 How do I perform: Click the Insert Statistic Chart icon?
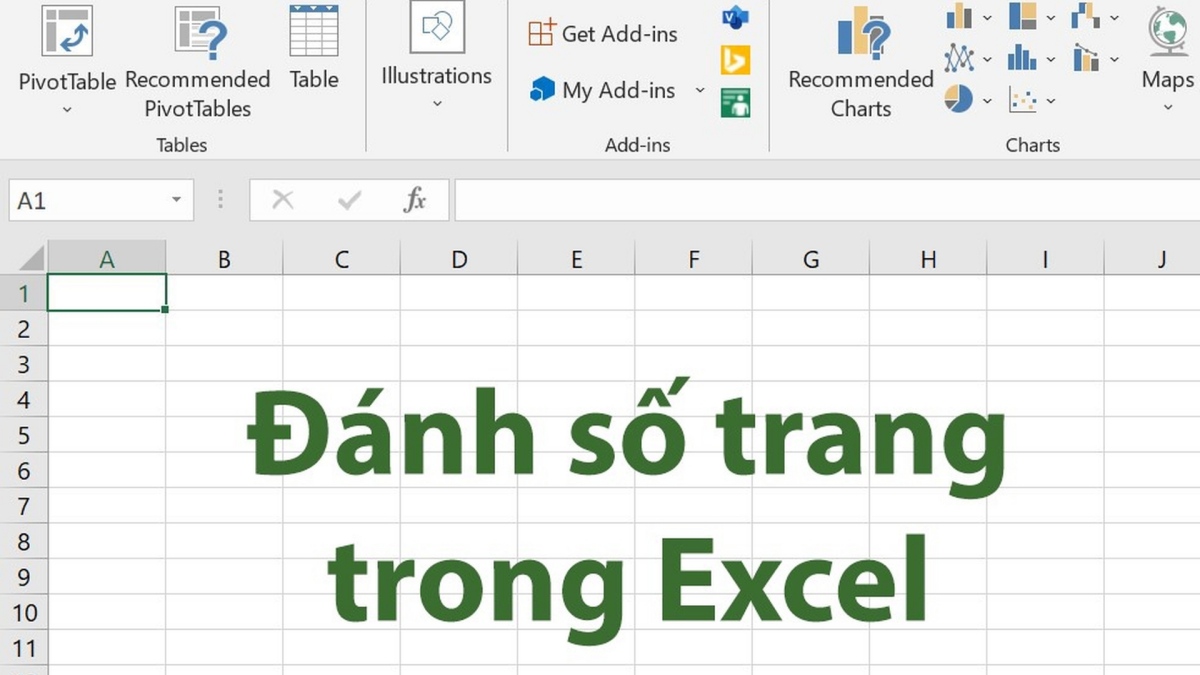[x=1023, y=58]
